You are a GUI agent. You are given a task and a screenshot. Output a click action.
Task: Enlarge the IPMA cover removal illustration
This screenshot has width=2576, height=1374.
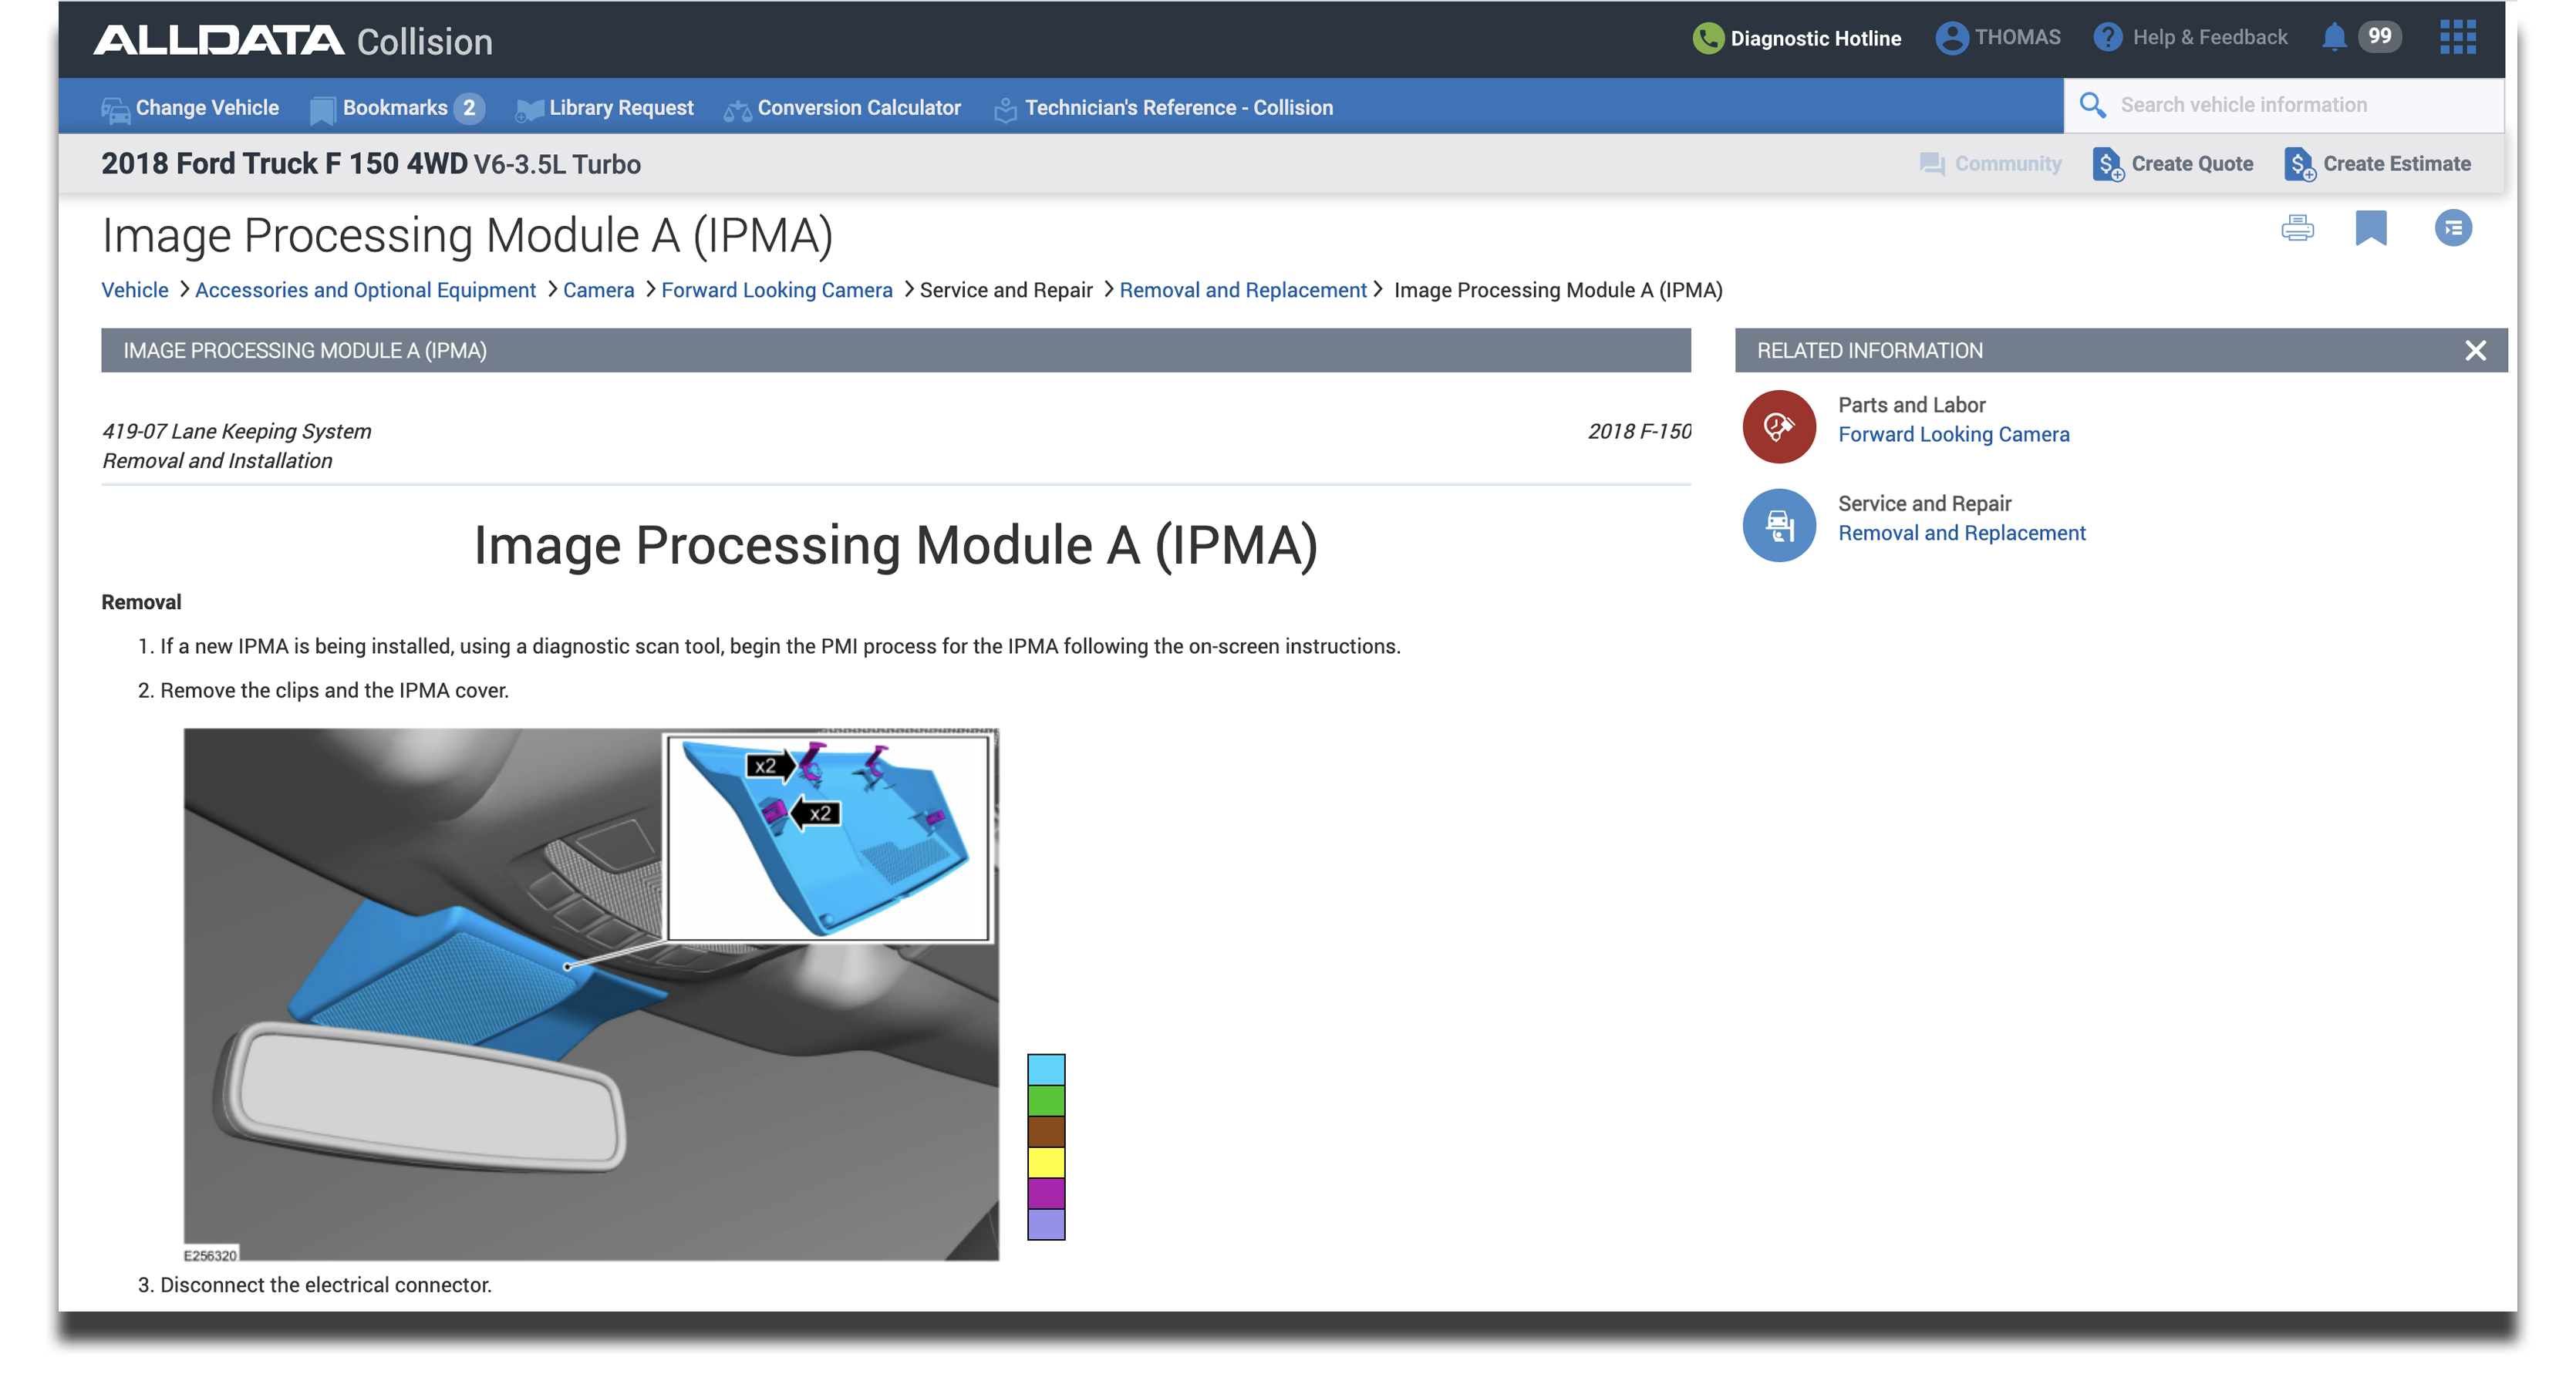pos(590,993)
